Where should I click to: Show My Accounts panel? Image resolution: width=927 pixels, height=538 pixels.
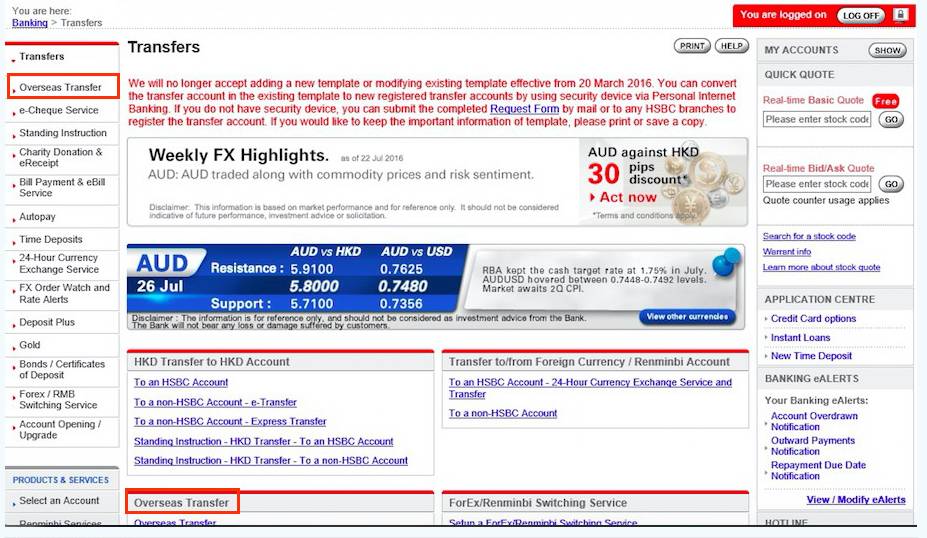887,50
